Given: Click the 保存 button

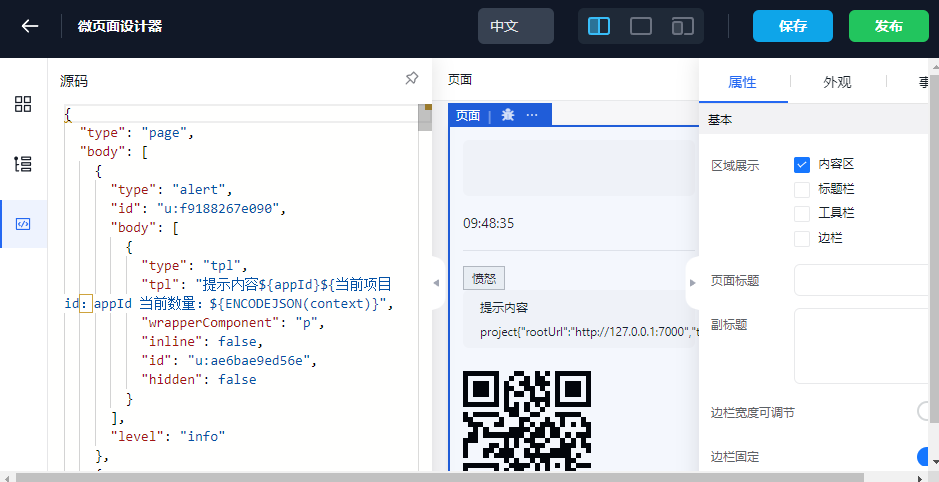Looking at the screenshot, I should click(793, 26).
